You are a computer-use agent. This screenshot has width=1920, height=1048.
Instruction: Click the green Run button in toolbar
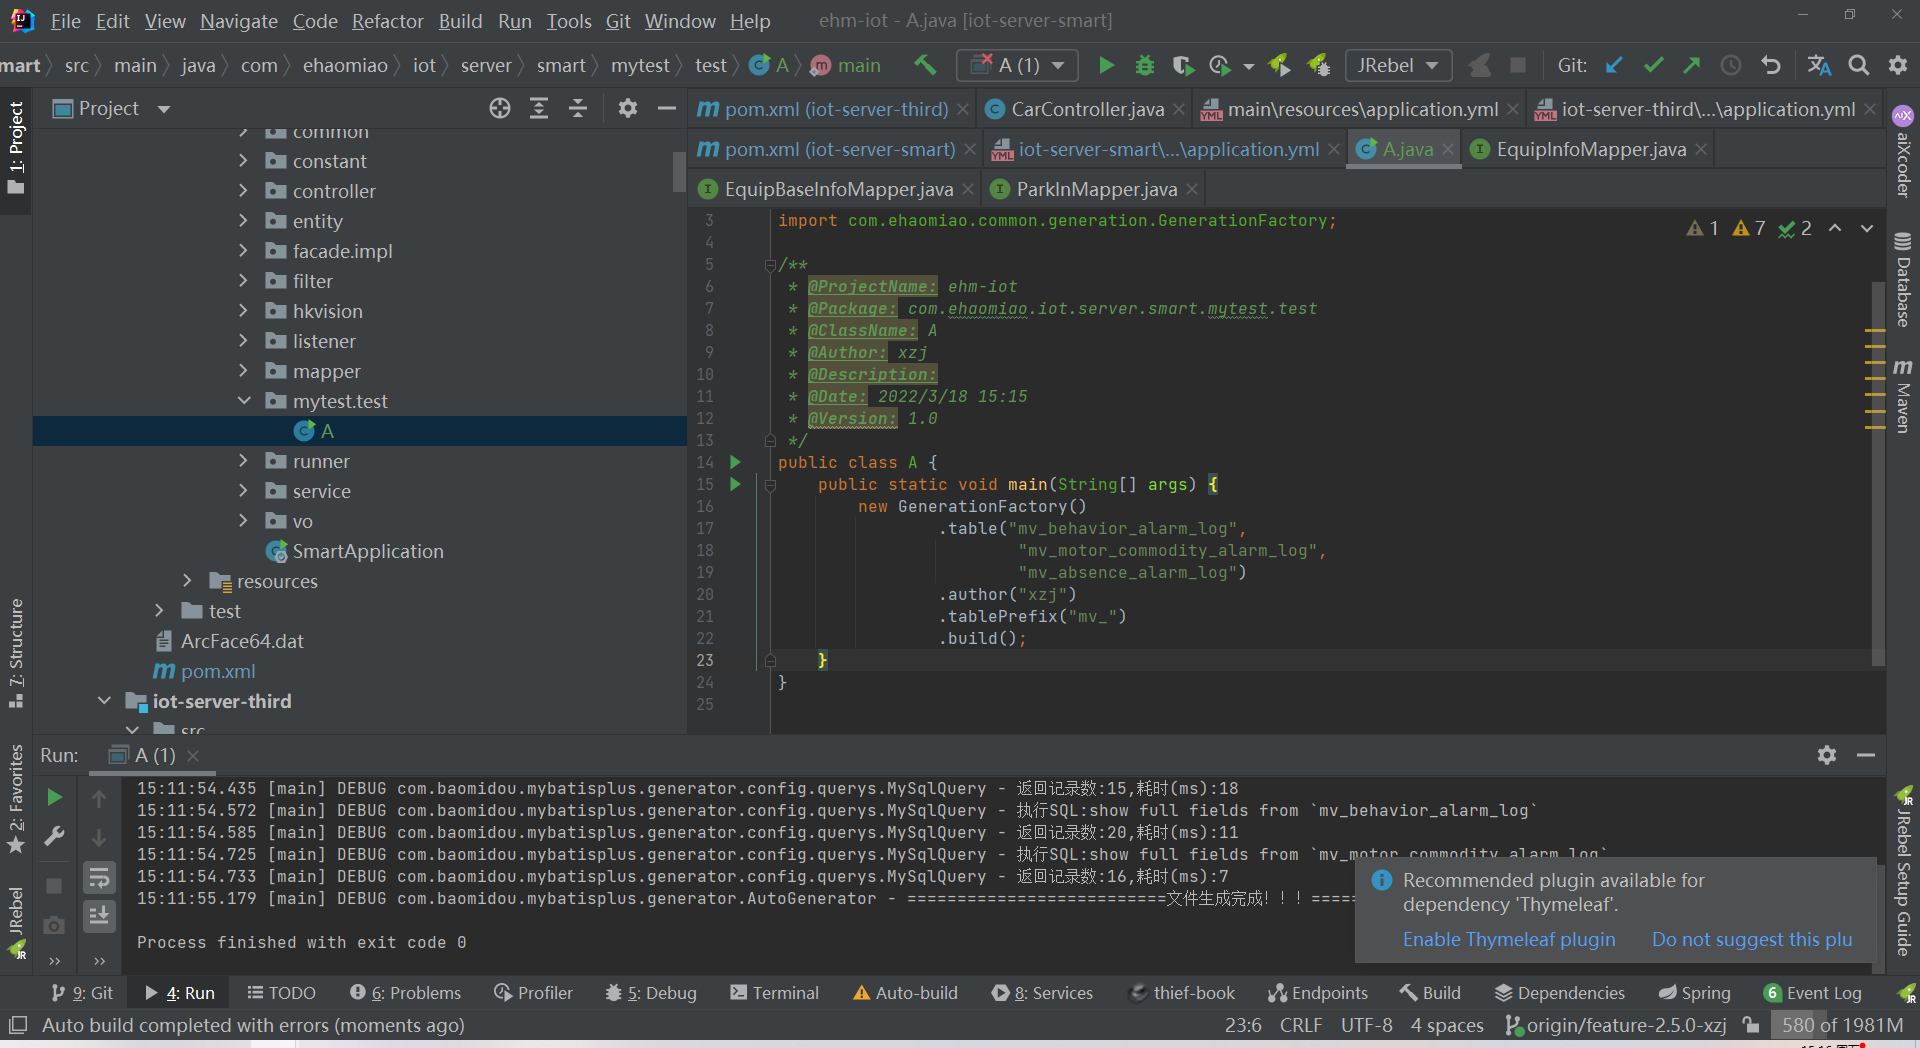point(1106,66)
